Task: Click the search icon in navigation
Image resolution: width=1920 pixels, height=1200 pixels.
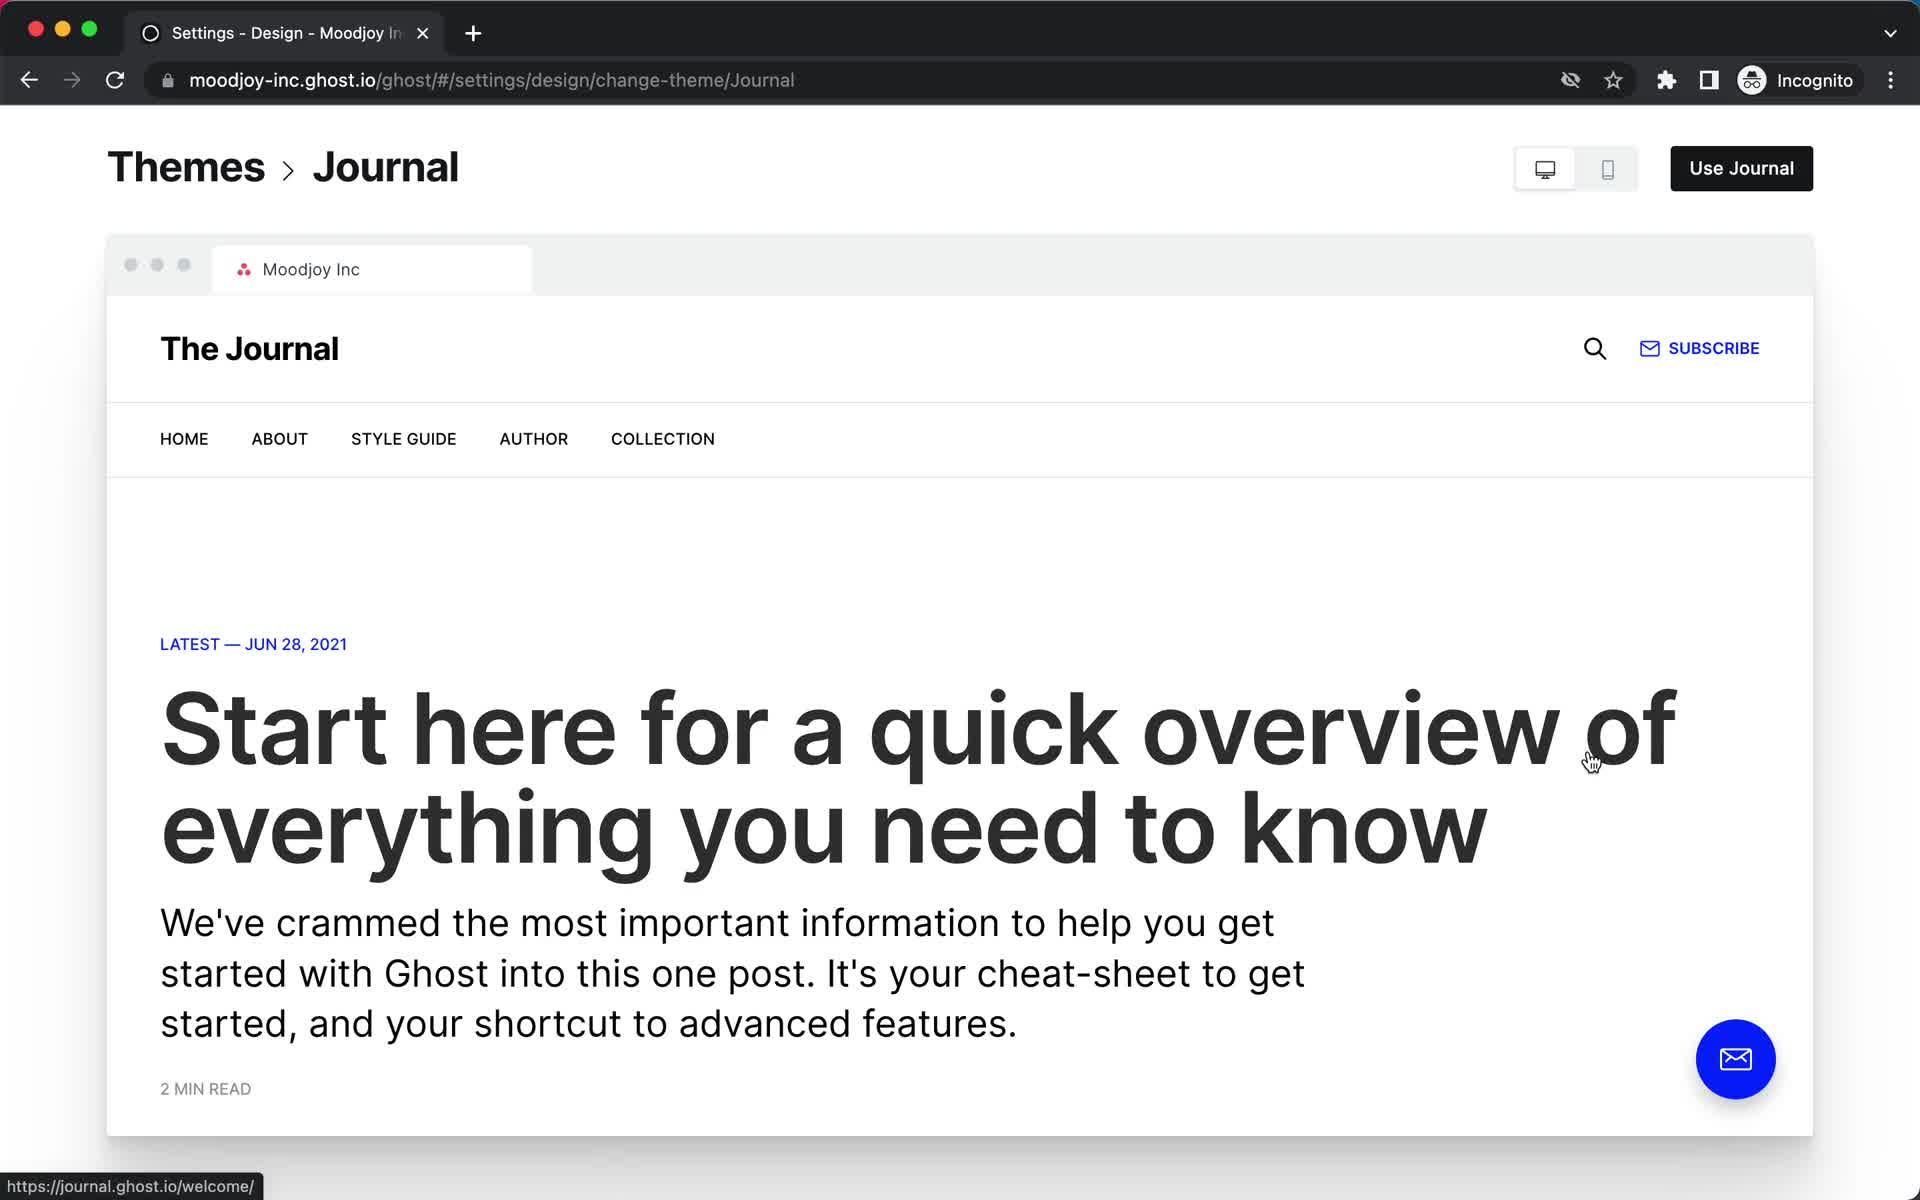Action: (1595, 348)
